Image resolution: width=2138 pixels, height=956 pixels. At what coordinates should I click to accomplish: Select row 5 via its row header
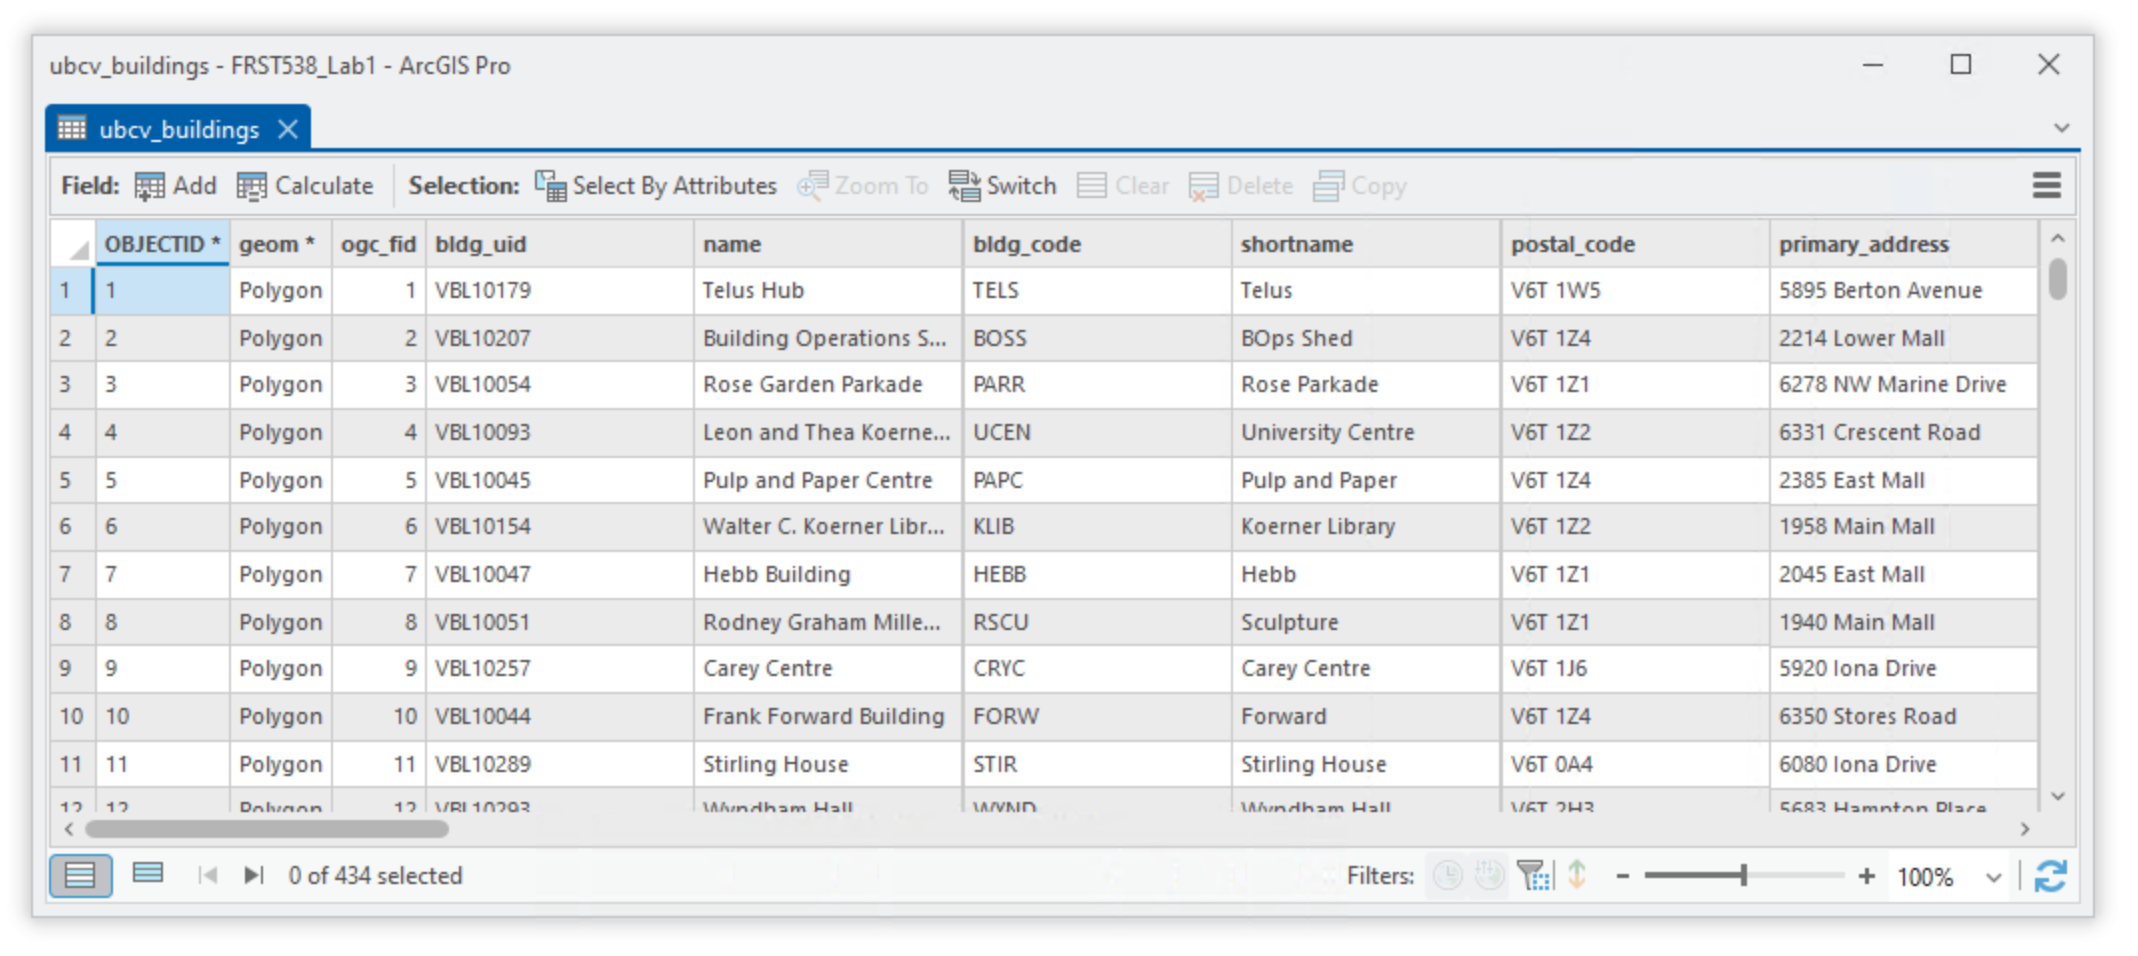click(x=66, y=480)
